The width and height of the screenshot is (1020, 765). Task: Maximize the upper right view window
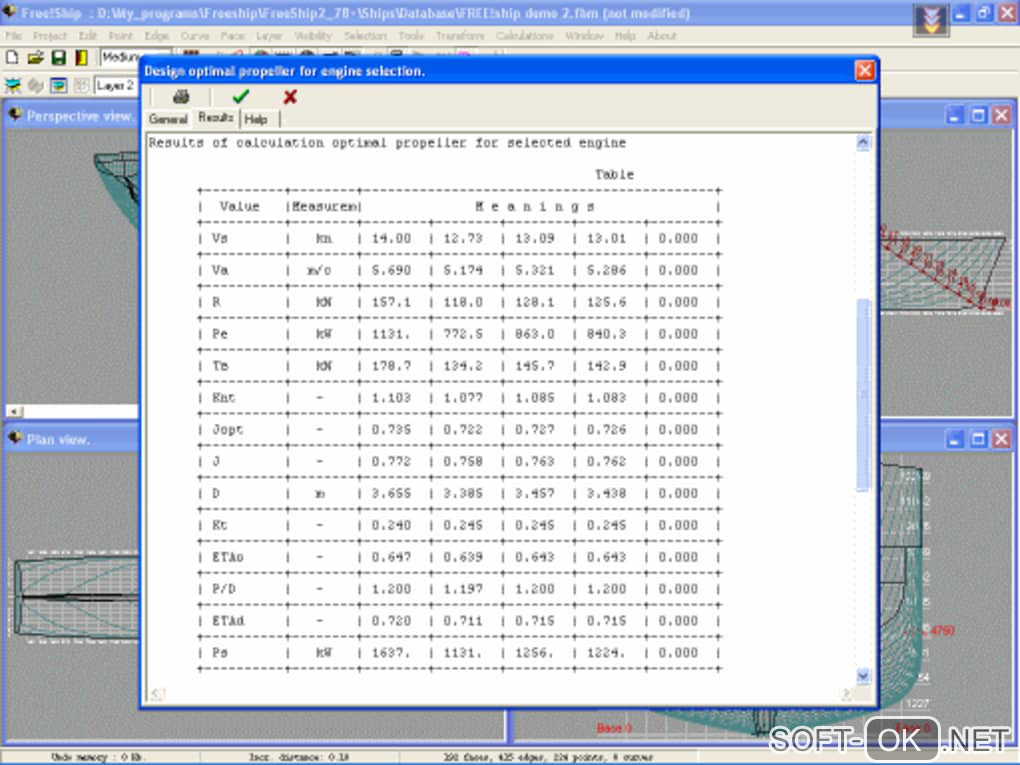978,116
